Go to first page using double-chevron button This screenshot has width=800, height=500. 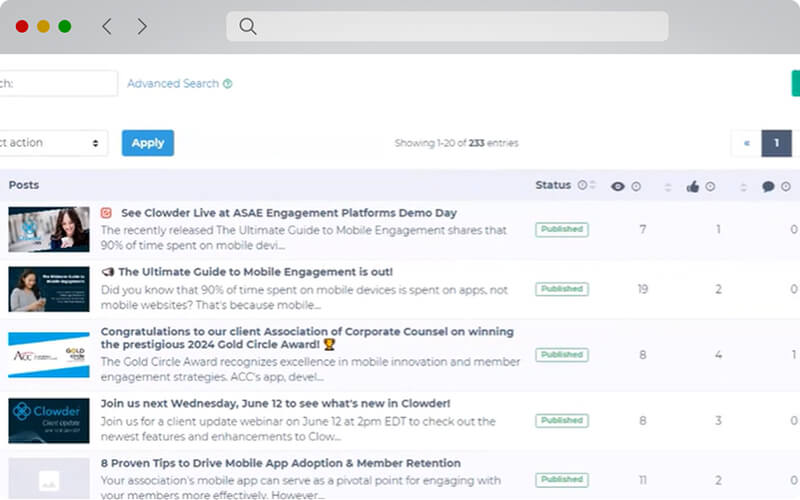[x=746, y=143]
